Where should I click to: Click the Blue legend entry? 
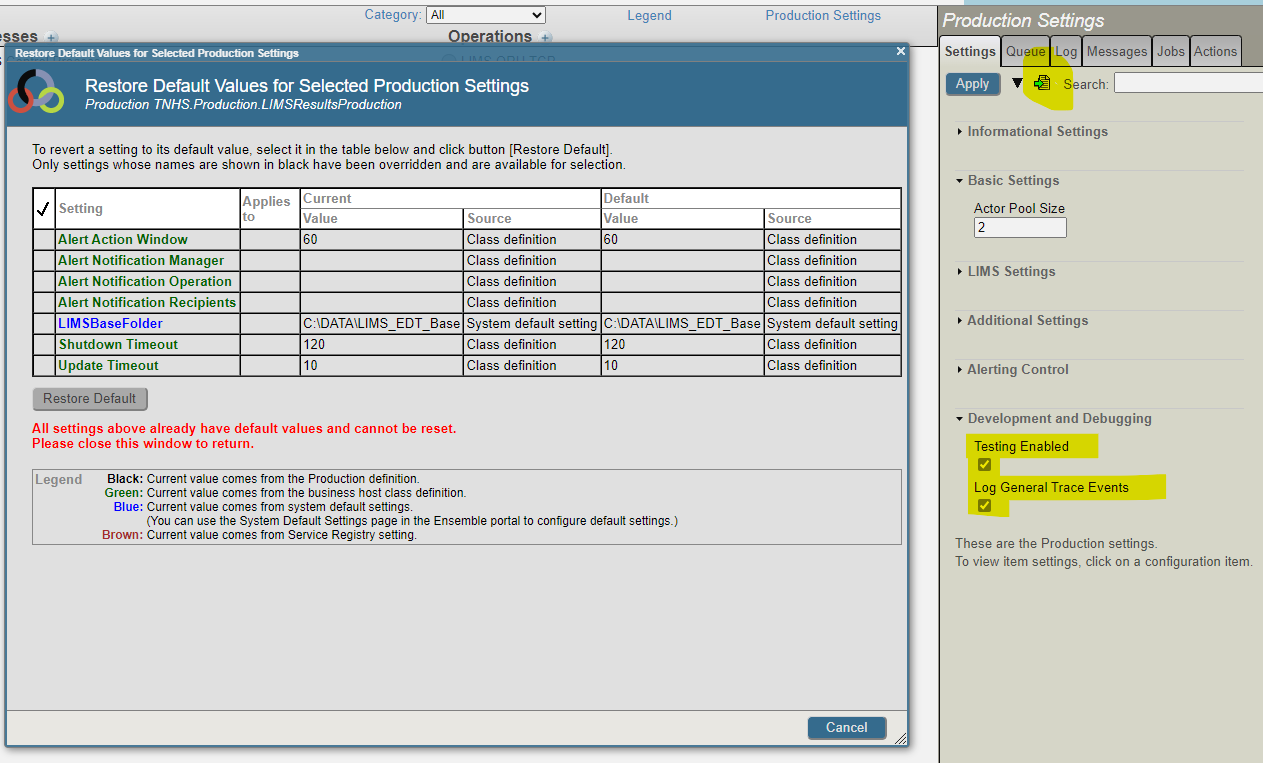click(263, 507)
